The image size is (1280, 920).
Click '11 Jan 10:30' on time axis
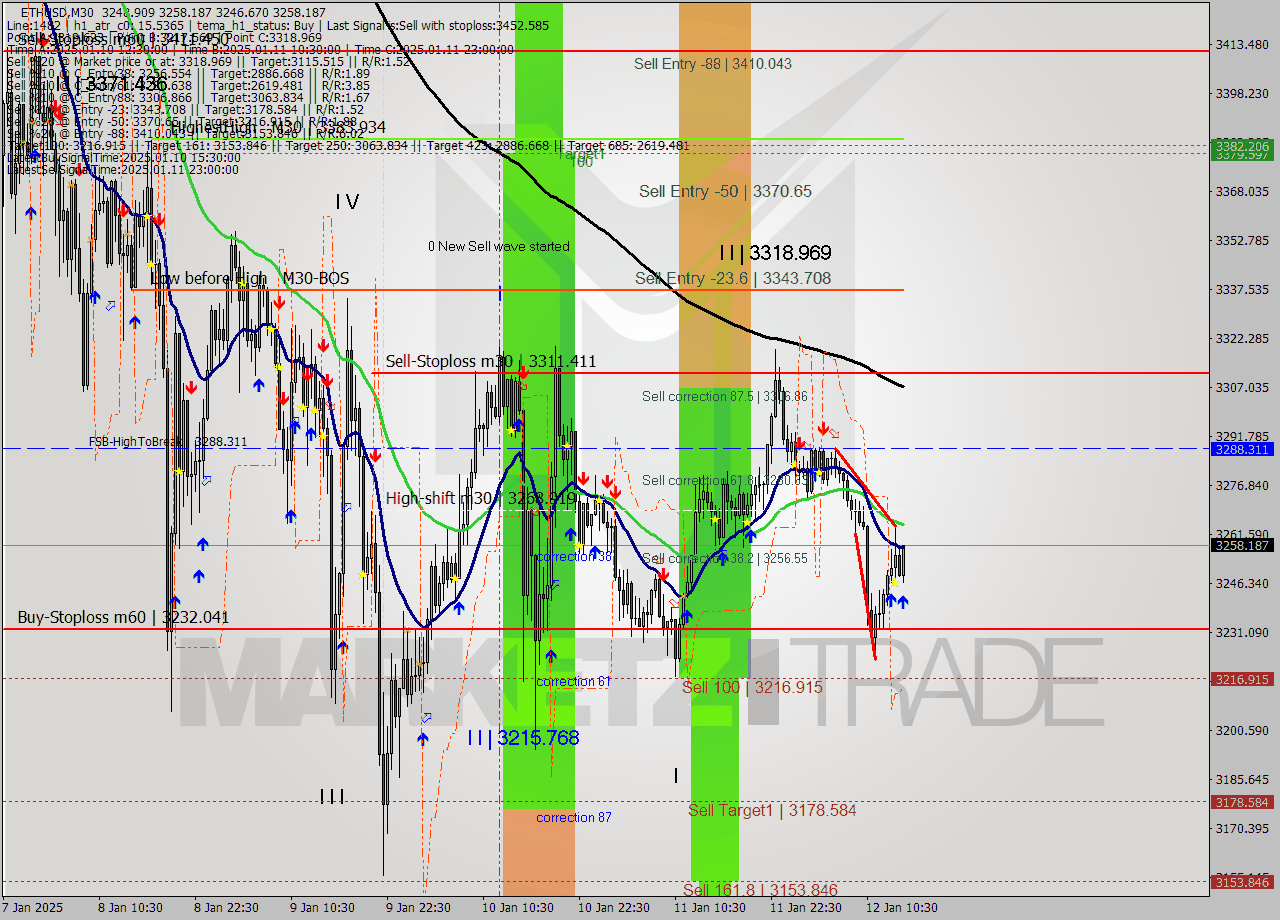710,908
